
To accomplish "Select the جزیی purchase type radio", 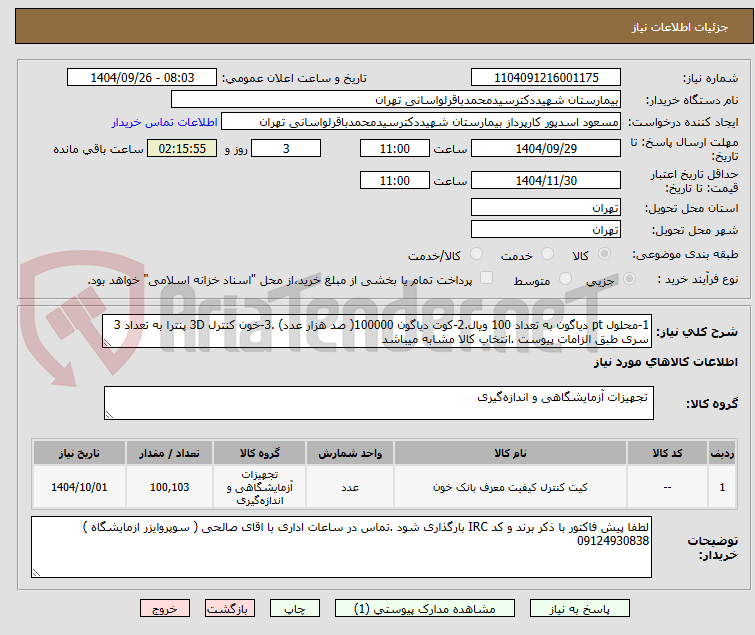I will click(629, 279).
